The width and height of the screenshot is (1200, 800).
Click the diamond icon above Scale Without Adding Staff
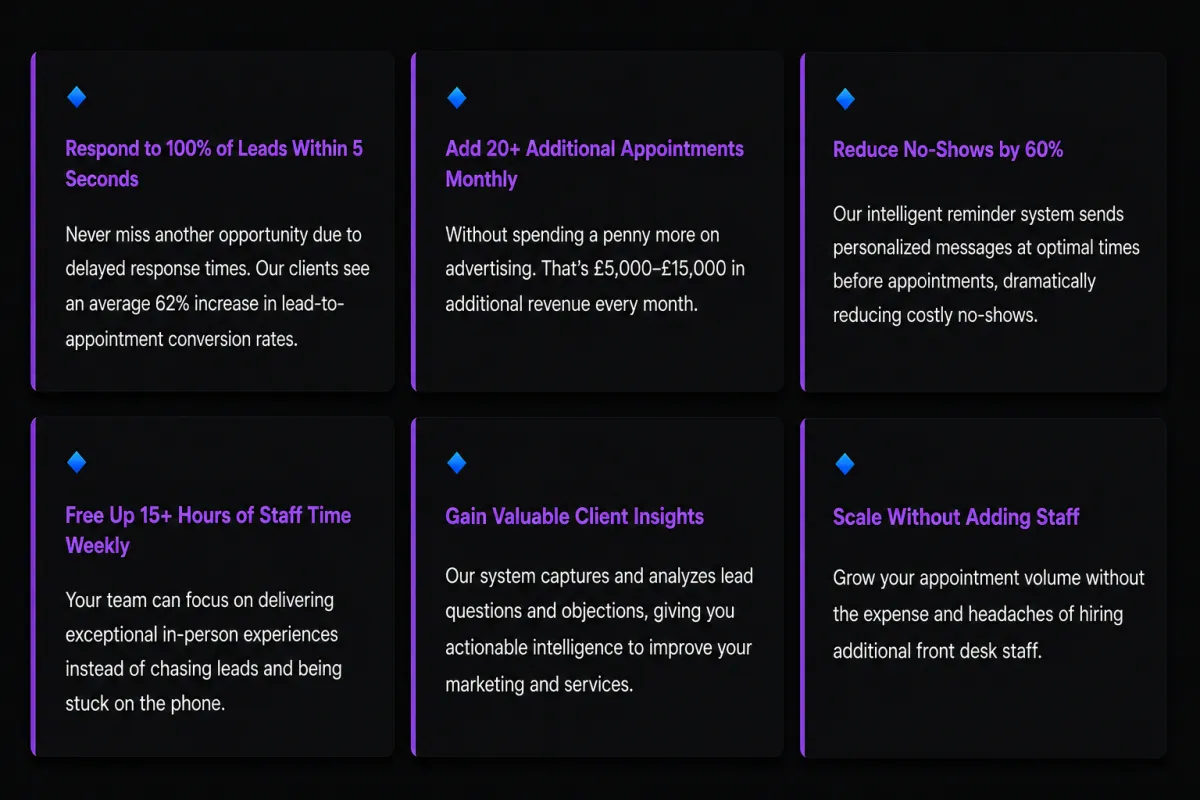coord(844,463)
